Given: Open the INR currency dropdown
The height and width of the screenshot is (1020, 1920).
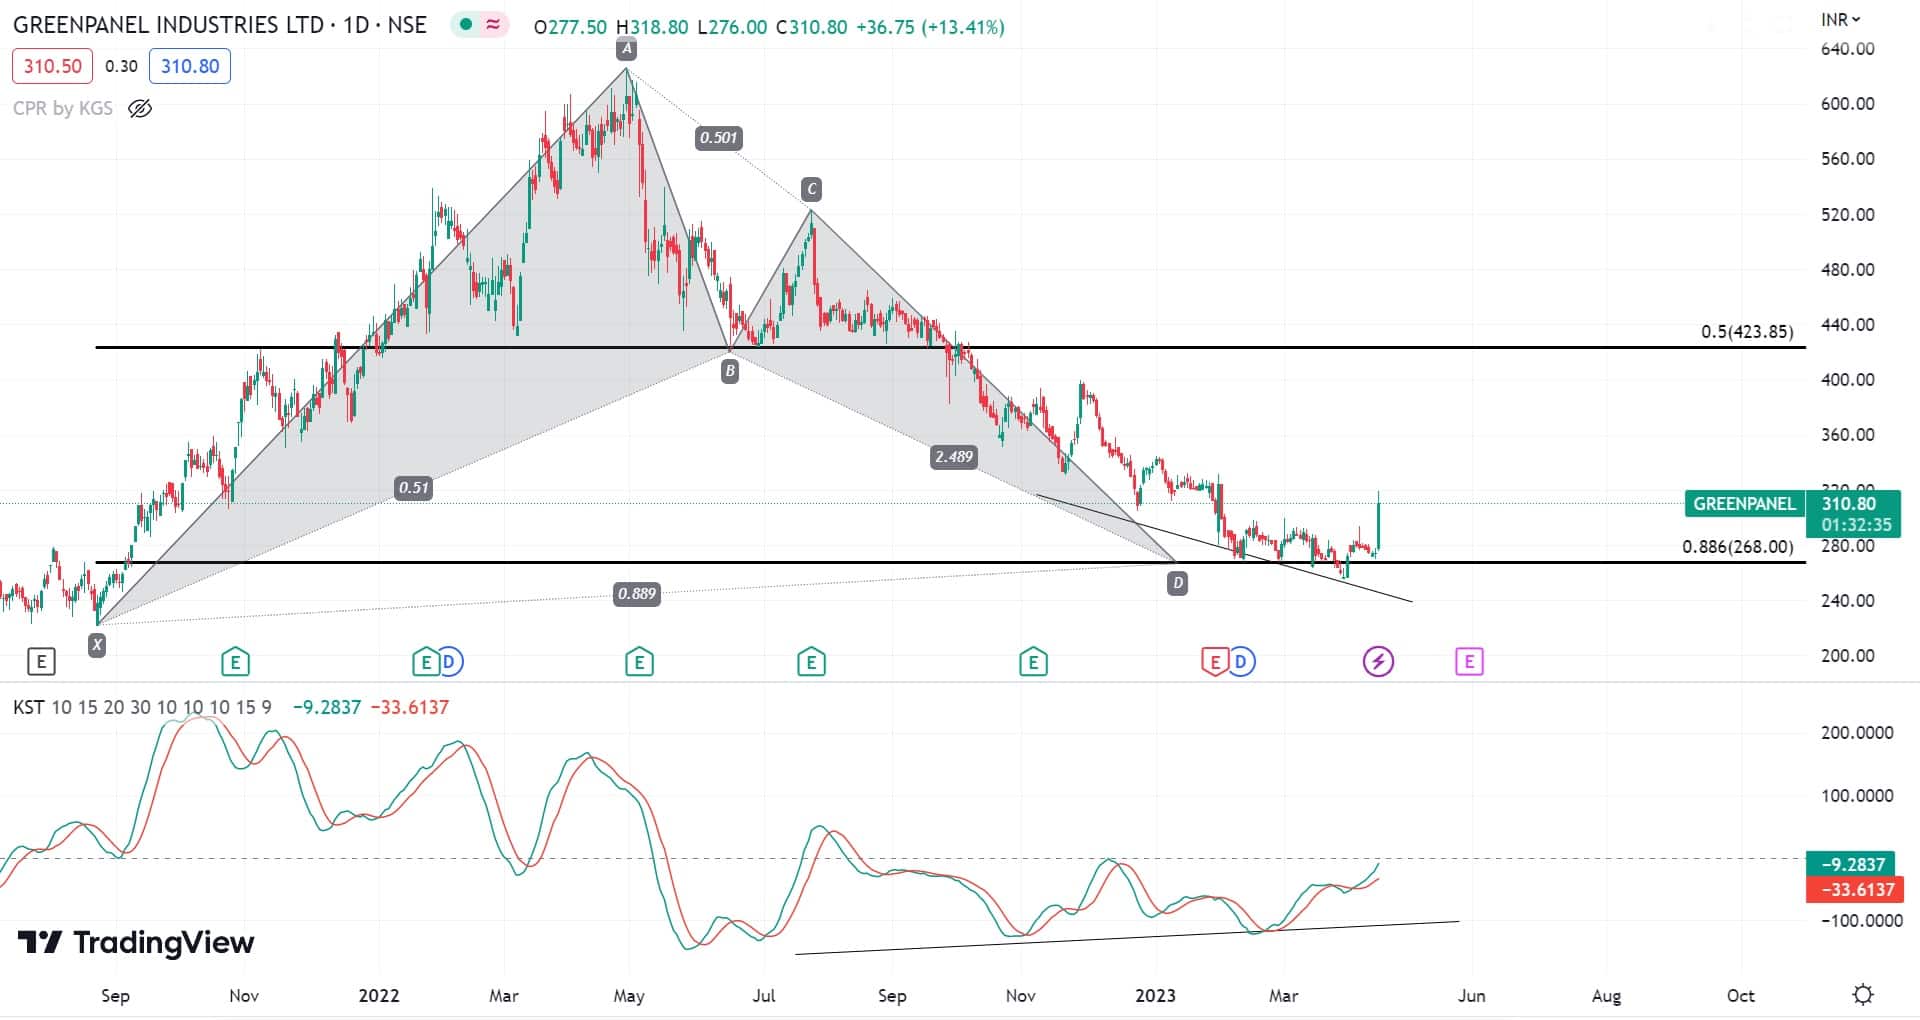Looking at the screenshot, I should click(x=1840, y=19).
